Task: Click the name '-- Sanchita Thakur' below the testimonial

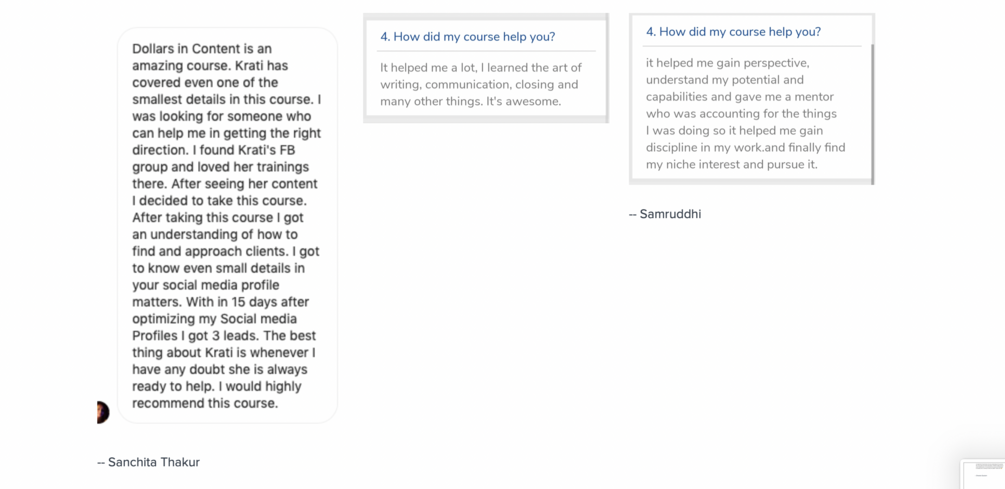Action: (148, 462)
